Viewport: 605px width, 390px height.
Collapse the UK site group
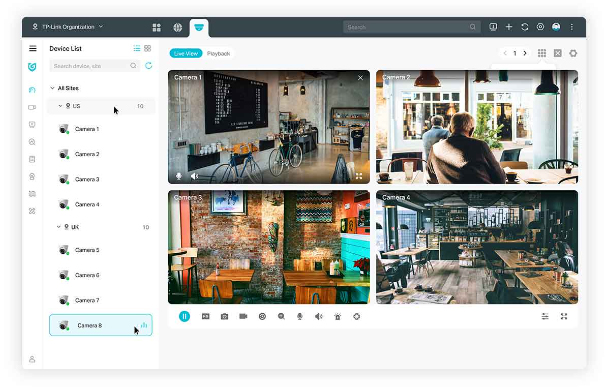click(59, 227)
